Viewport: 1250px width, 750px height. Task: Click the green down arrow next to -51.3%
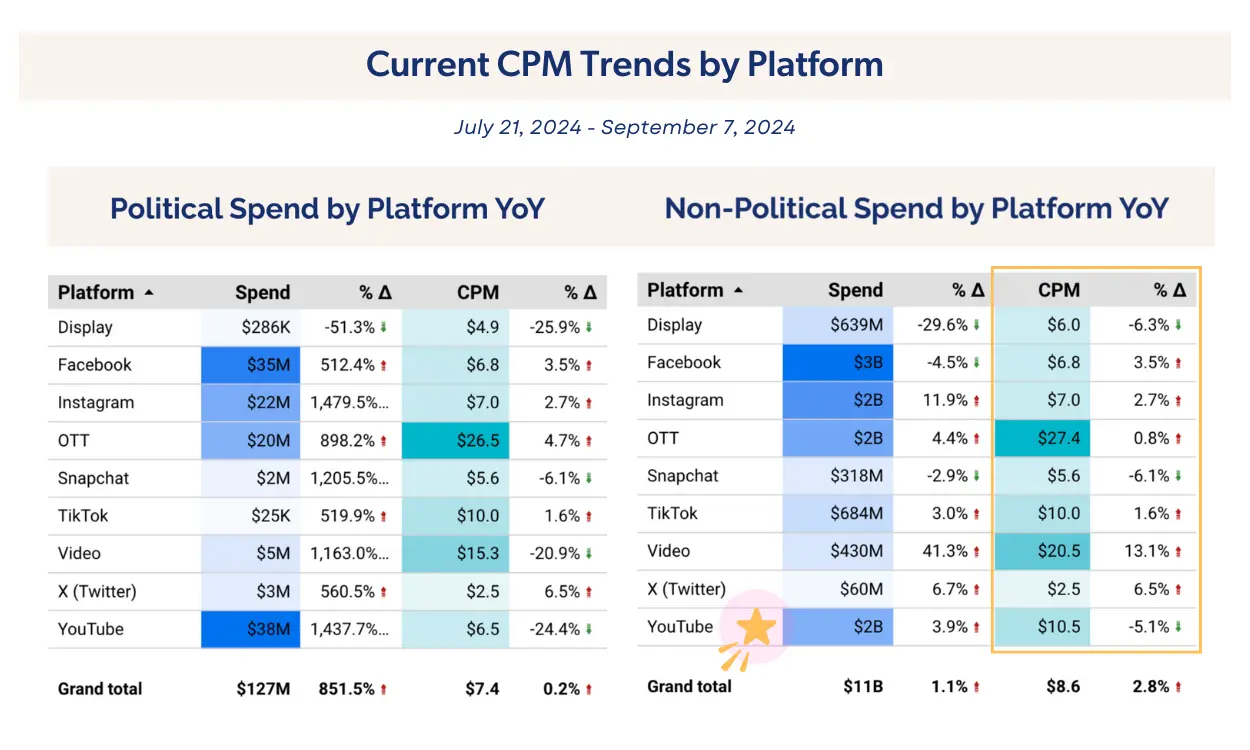384,328
